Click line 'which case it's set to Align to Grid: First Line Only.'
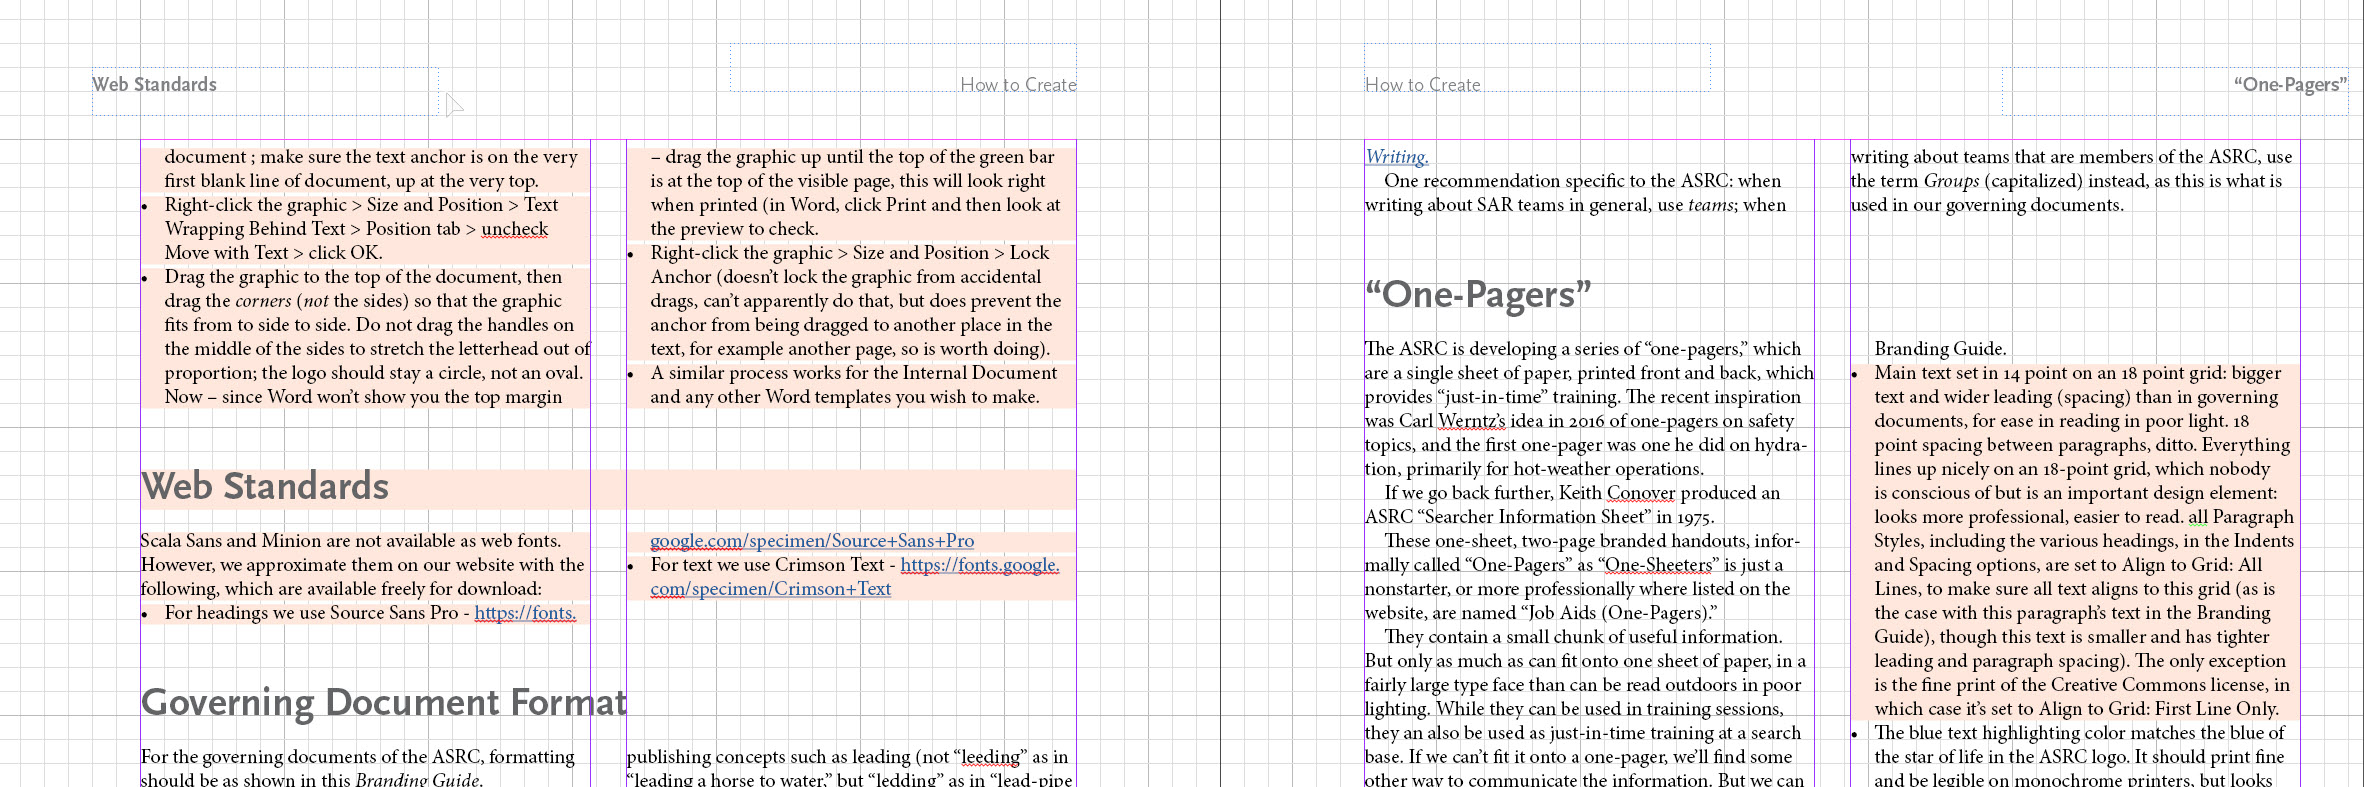Screen dimensions: 2364x787 coord(2077,709)
